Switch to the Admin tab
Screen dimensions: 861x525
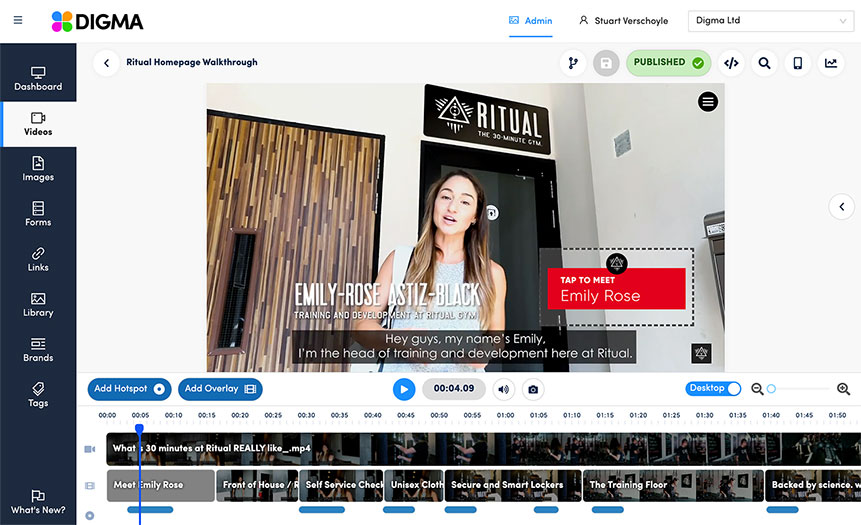click(530, 21)
